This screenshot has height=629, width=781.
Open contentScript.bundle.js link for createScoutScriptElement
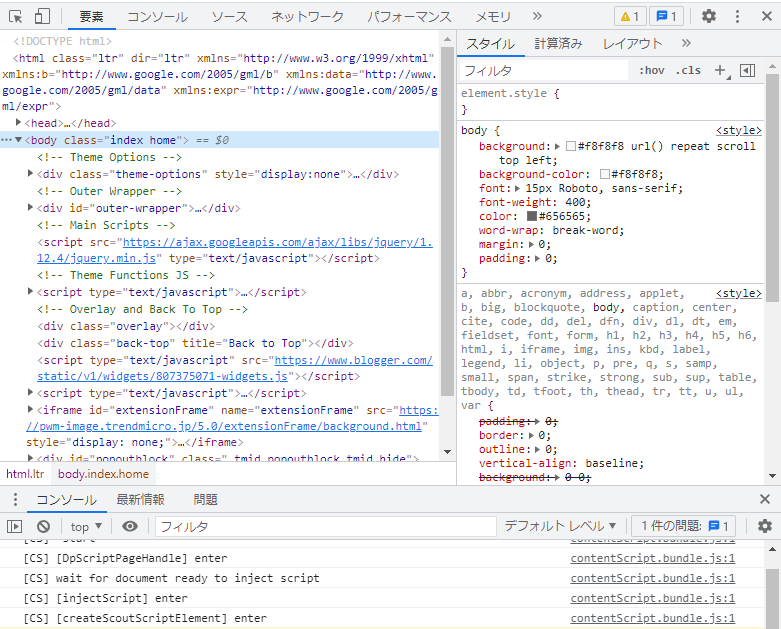point(652,618)
